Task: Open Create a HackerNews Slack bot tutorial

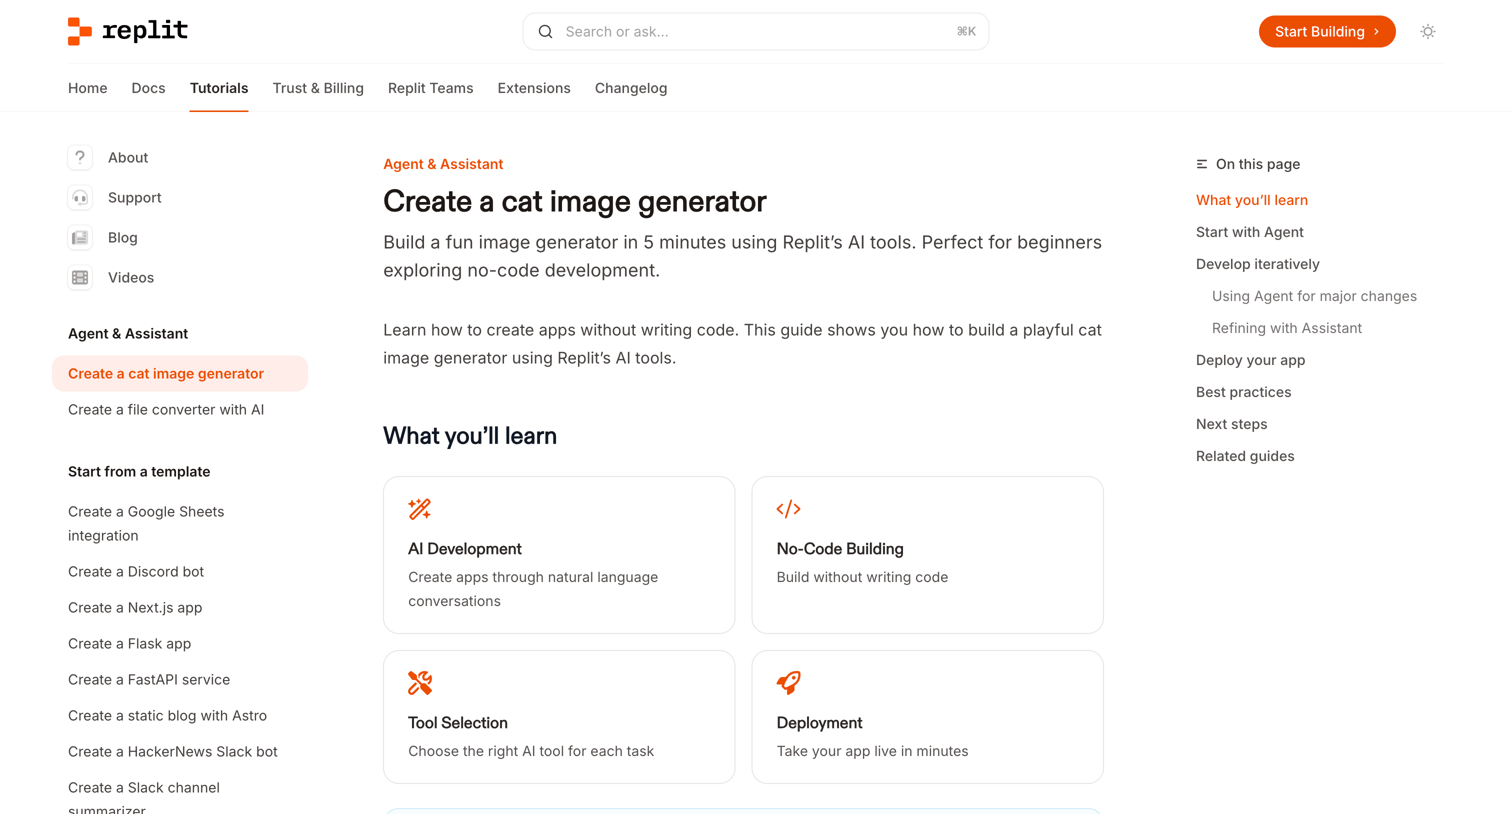Action: [x=173, y=752]
